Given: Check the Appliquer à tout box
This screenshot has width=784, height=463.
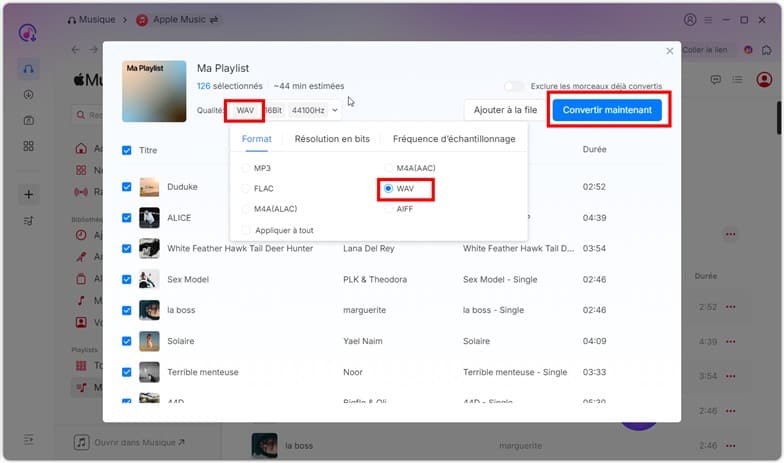Looking at the screenshot, I should 246,230.
